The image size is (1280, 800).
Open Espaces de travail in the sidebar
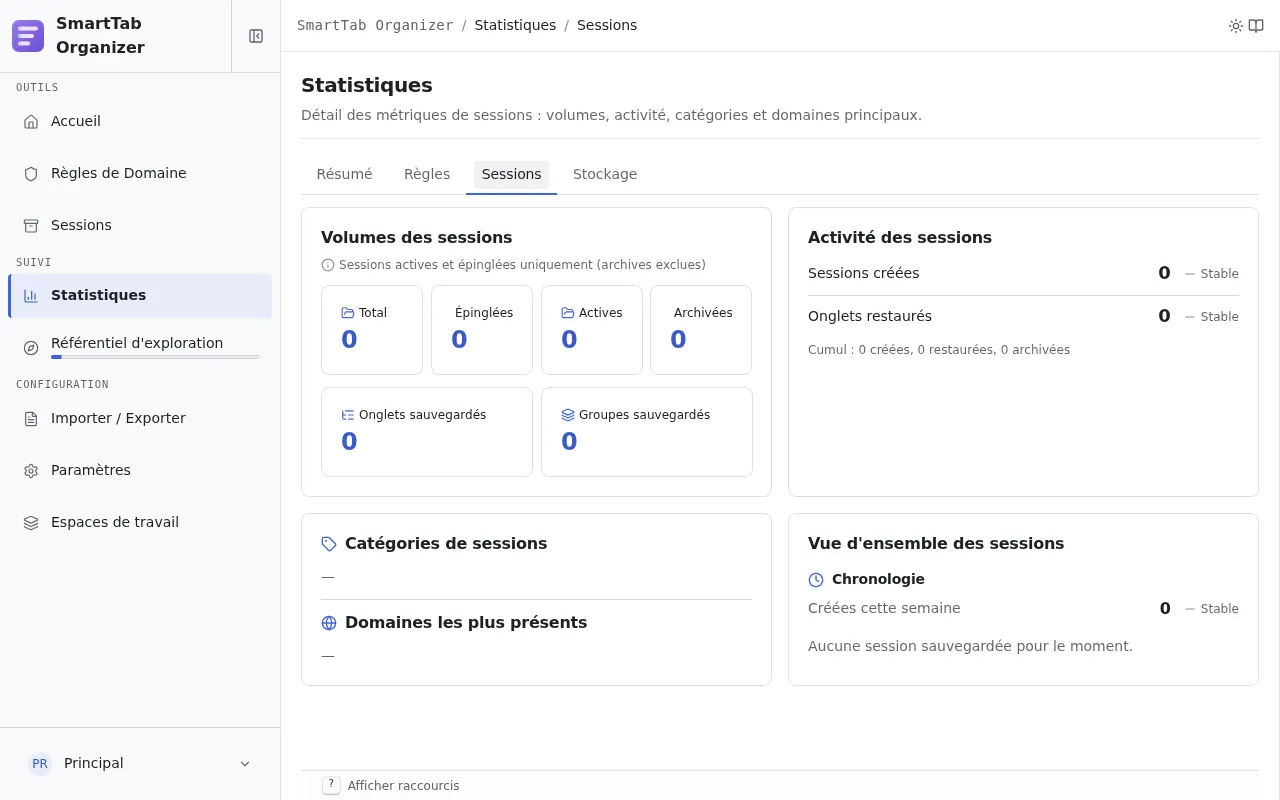pos(140,522)
